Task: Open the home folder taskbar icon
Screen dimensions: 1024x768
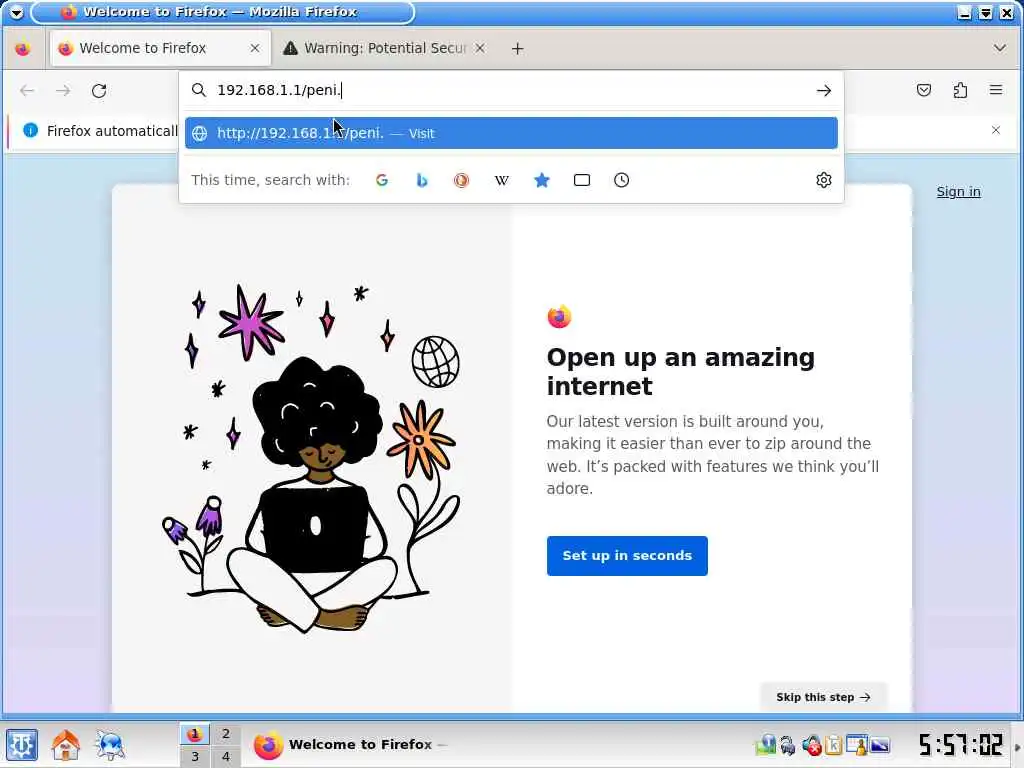Action: pos(65,744)
